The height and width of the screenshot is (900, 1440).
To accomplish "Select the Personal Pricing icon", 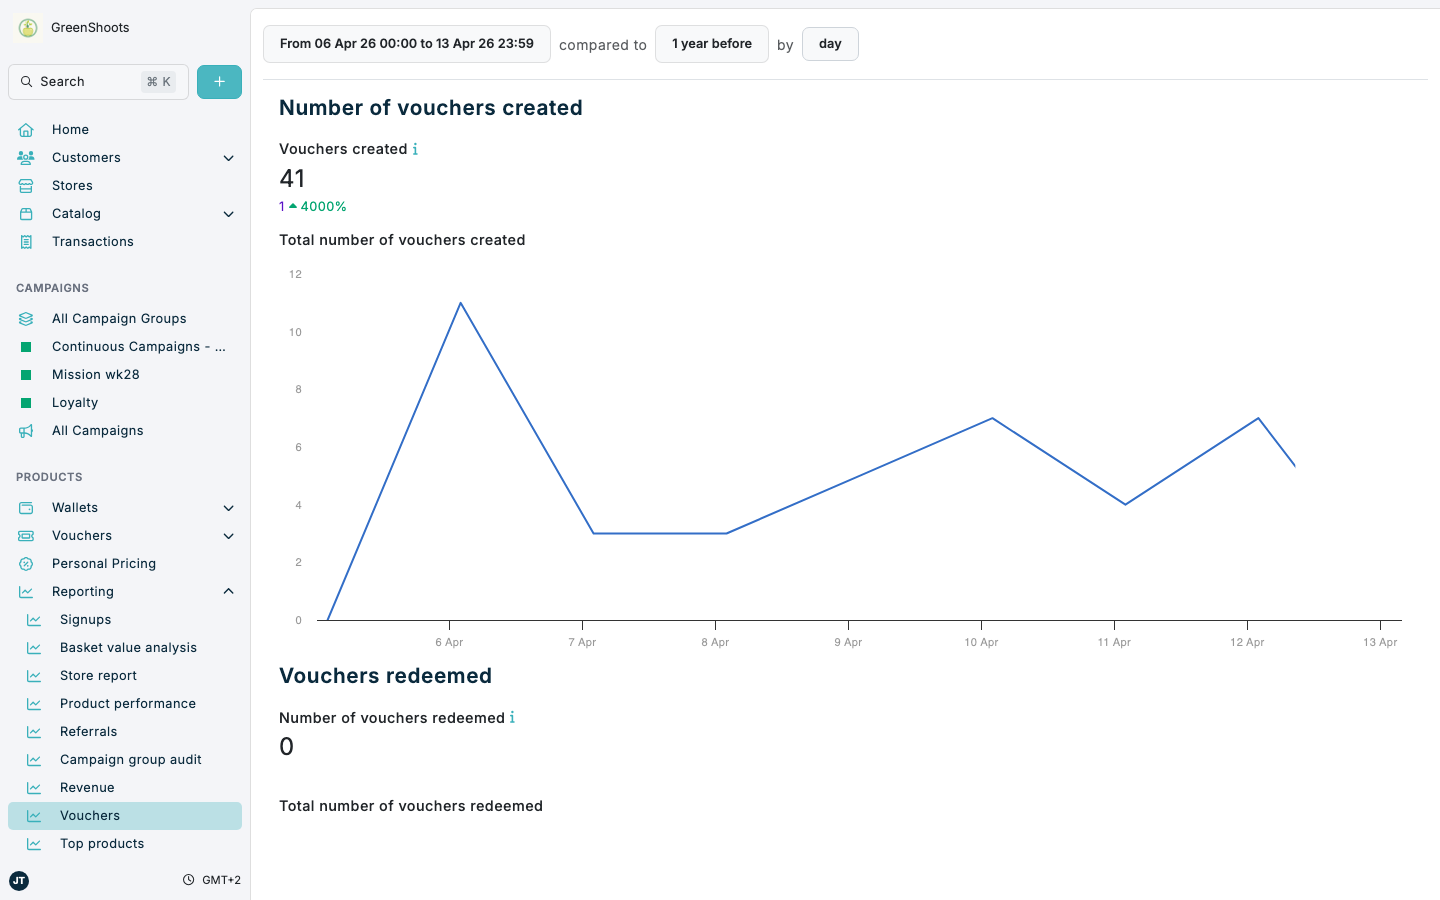I will pos(25,563).
